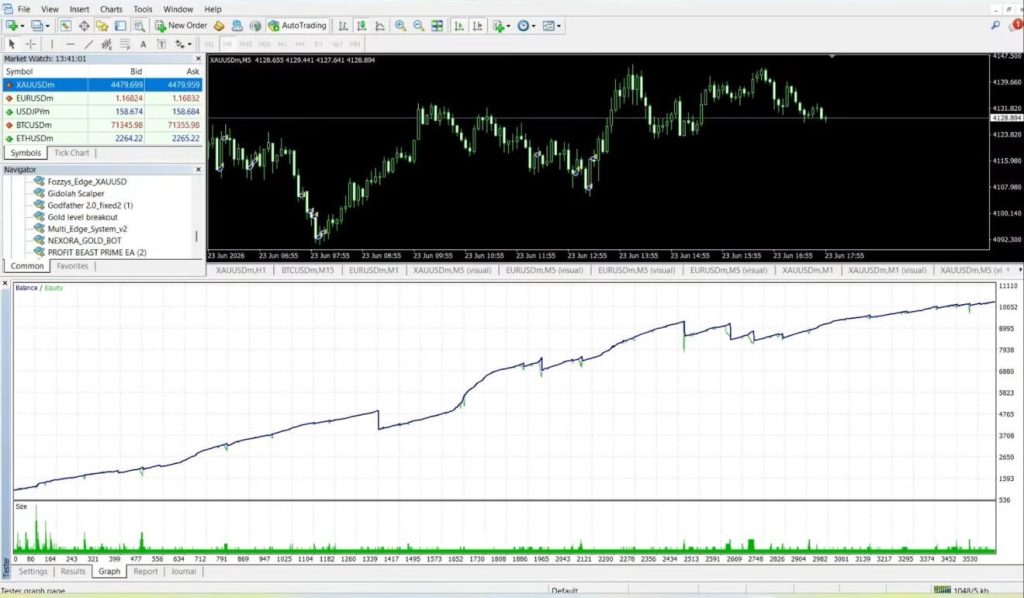Open the search magnifier at top right
1024x598 pixels.
tap(995, 25)
